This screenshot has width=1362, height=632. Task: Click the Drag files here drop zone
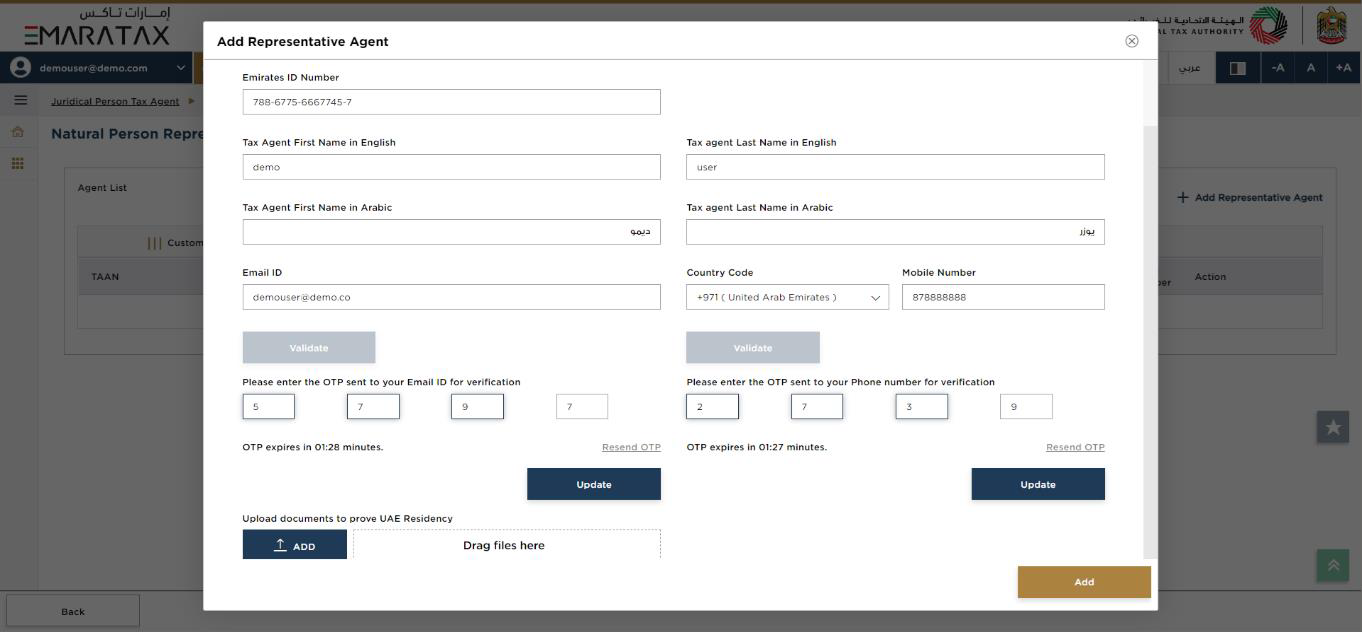point(506,545)
